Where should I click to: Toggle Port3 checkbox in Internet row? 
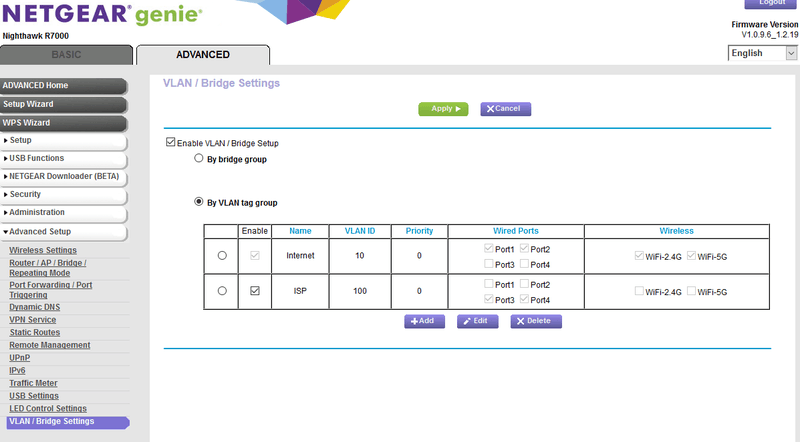click(x=488, y=263)
